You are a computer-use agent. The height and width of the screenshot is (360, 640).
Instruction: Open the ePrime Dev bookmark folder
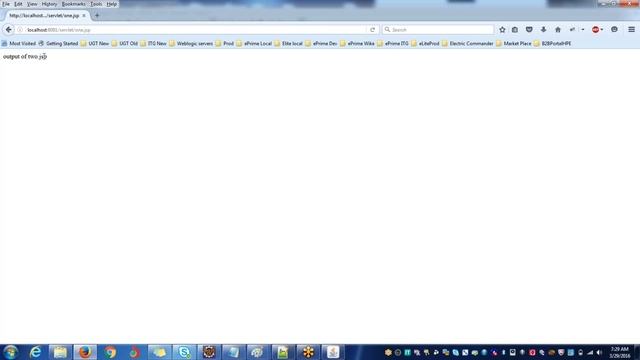coord(321,43)
